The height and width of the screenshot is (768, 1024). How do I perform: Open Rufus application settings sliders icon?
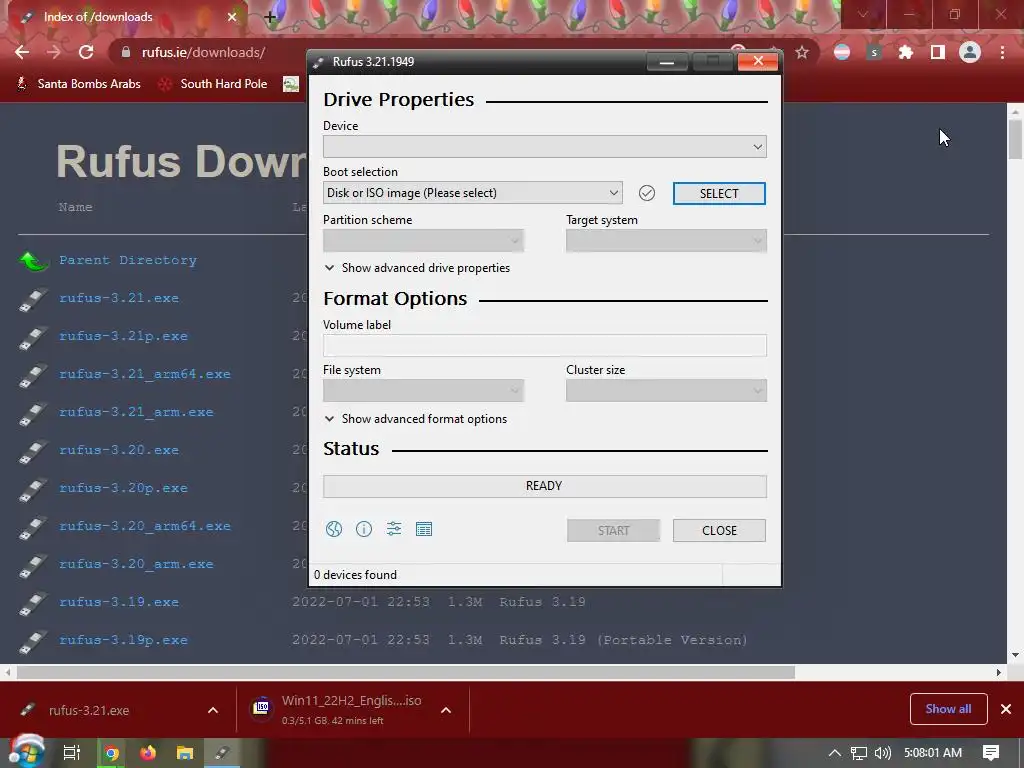[394, 529]
